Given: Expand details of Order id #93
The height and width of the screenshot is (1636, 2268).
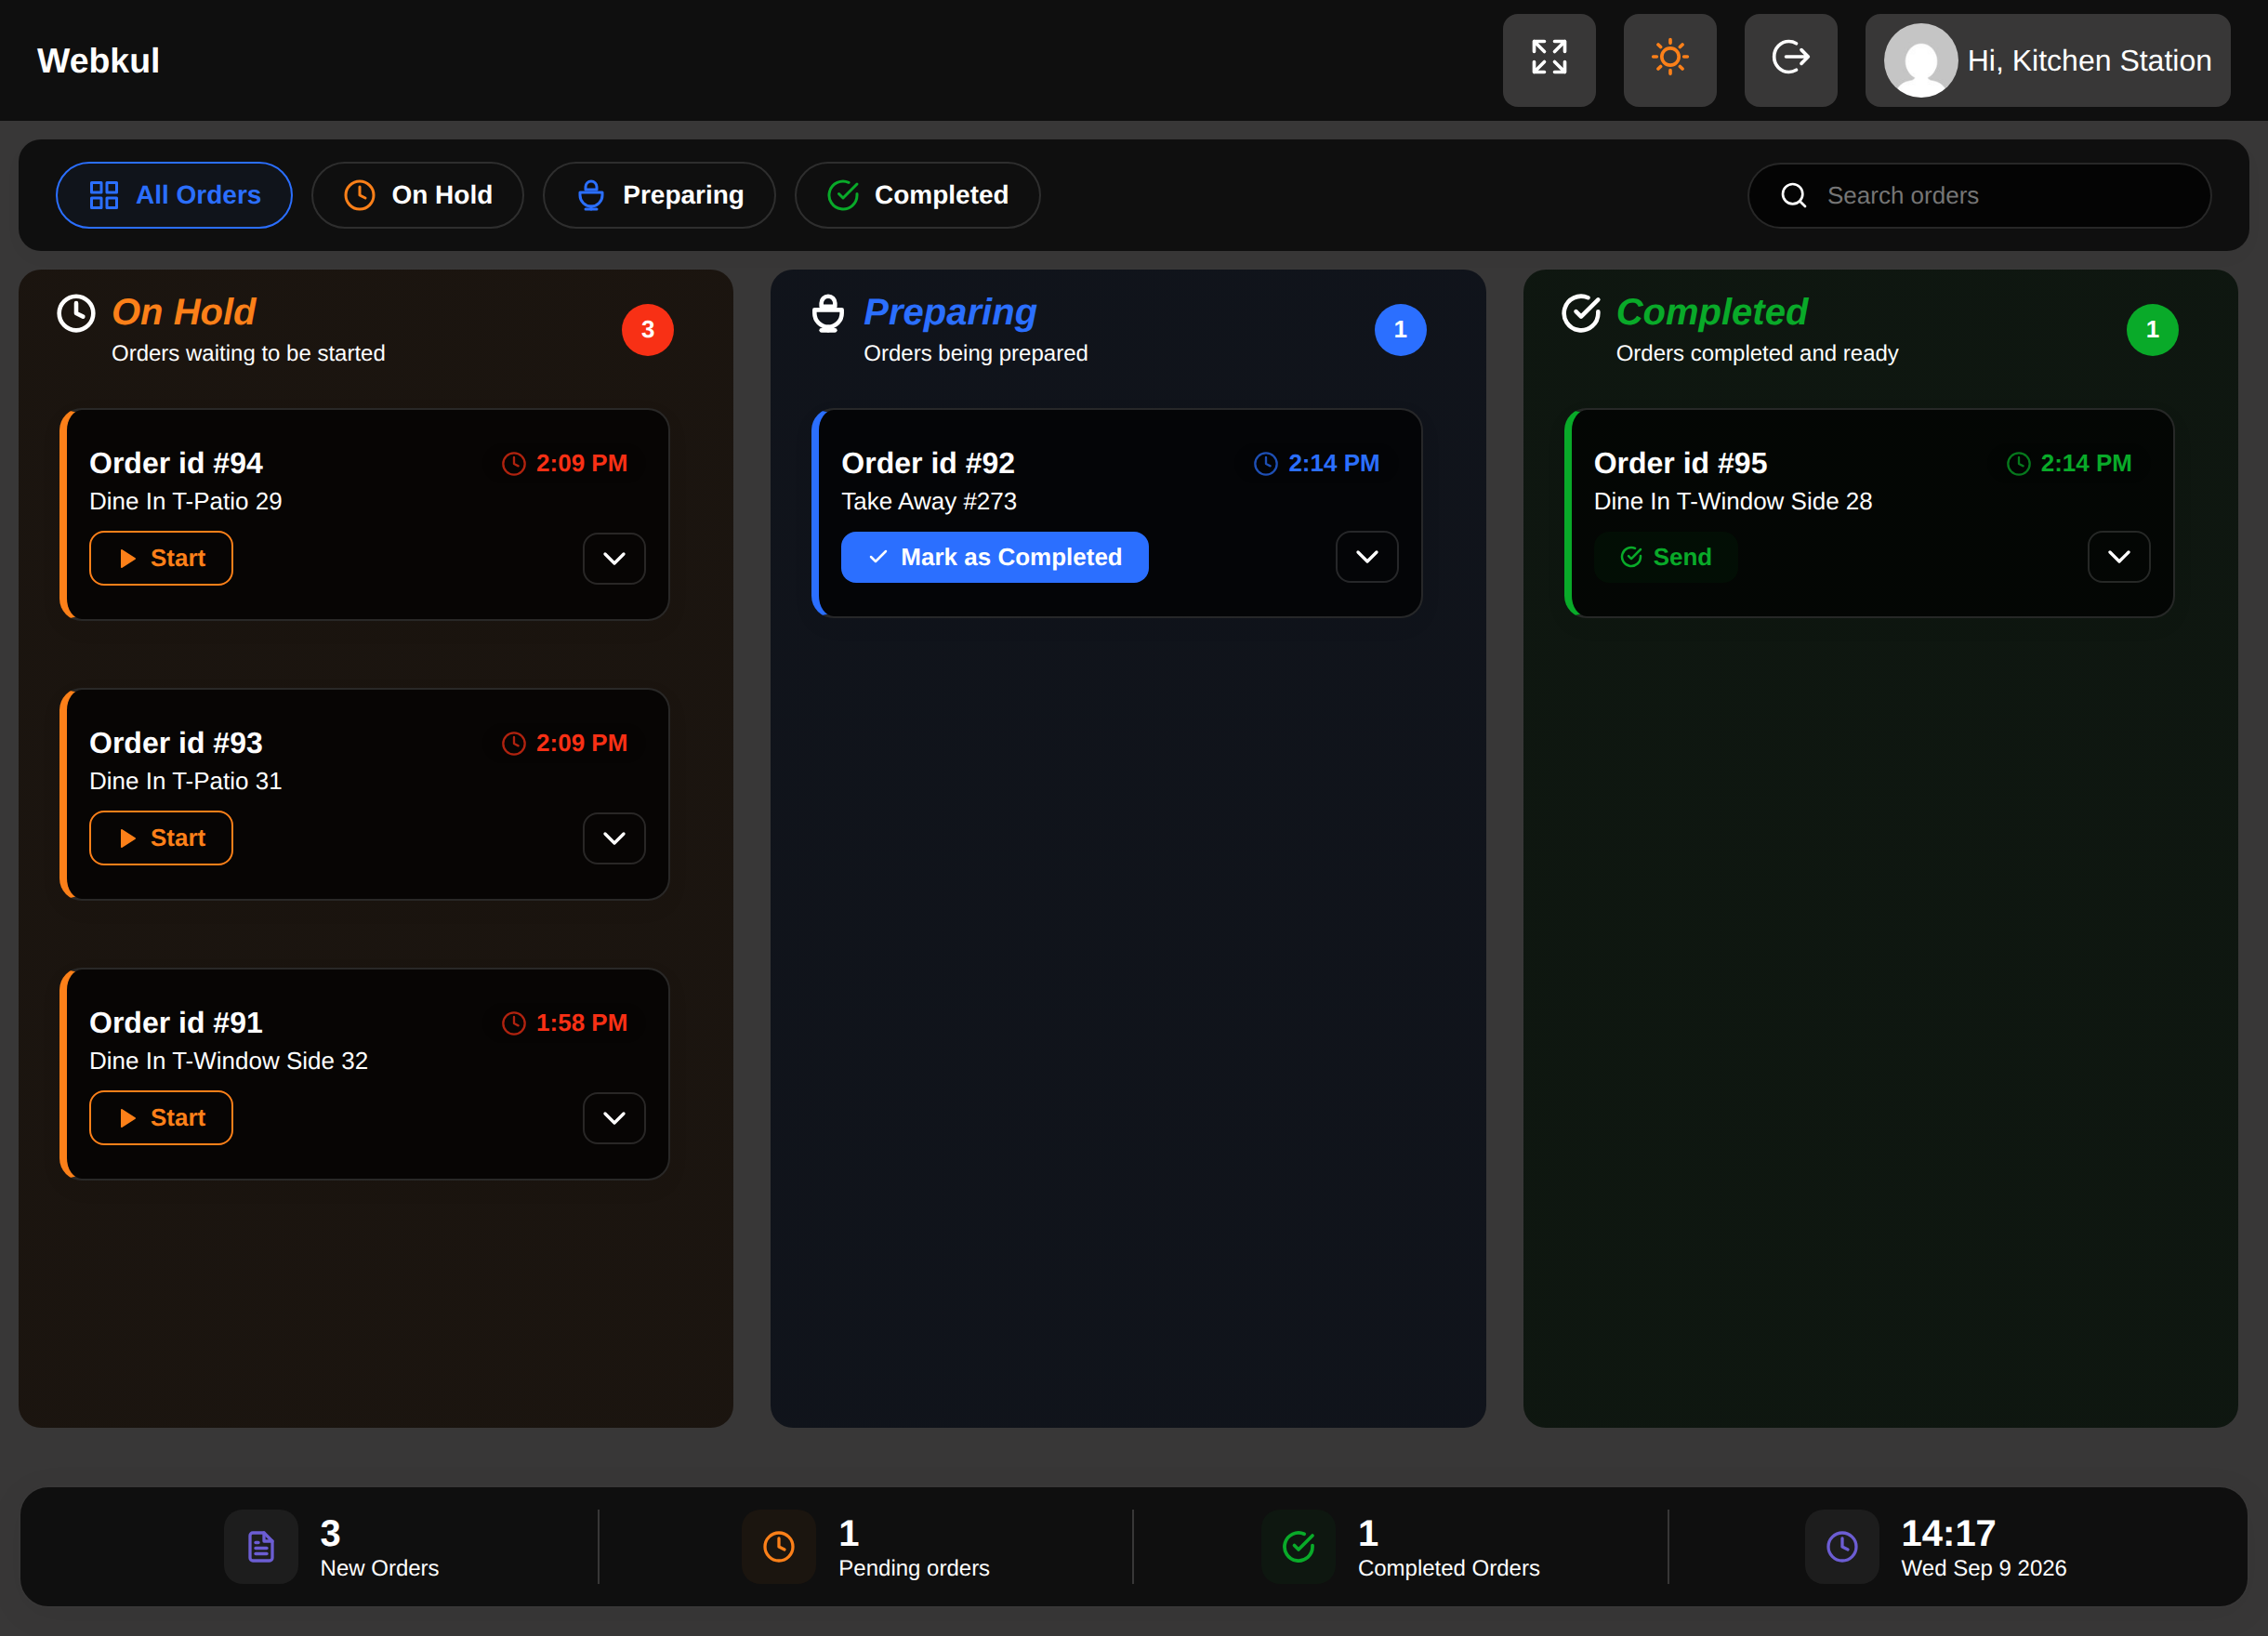Looking at the screenshot, I should point(614,838).
